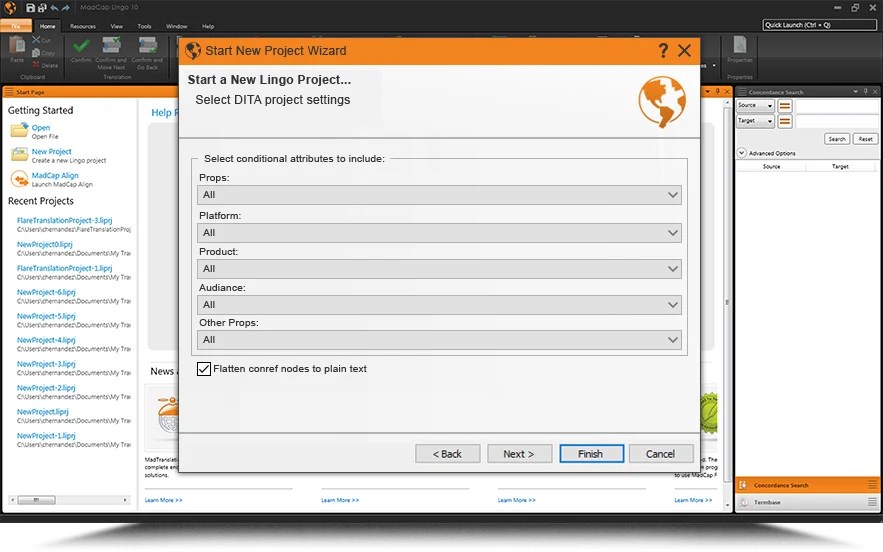Click the wizard help question mark icon
The image size is (883, 552).
point(663,51)
